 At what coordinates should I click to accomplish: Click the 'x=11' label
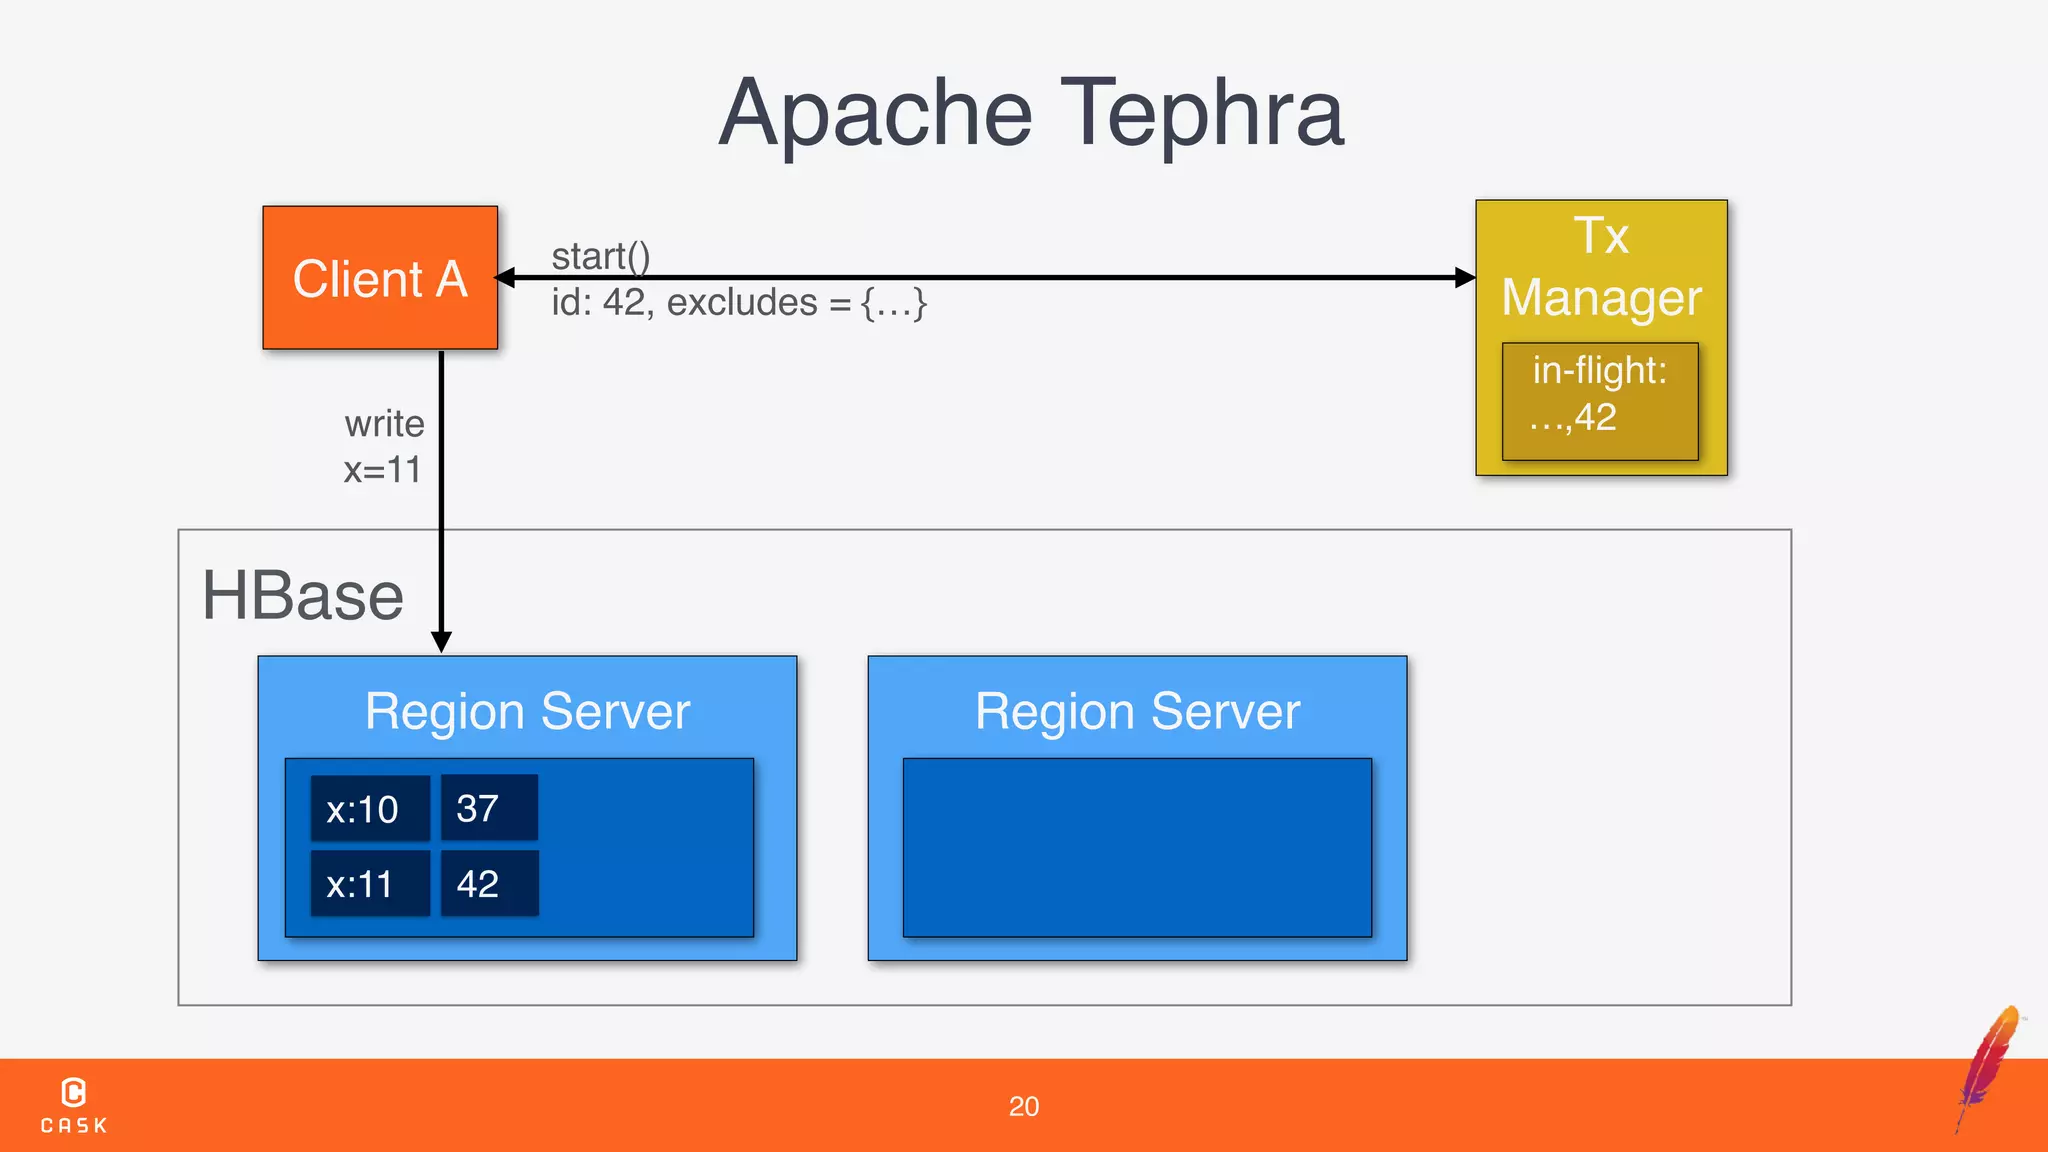tap(382, 469)
